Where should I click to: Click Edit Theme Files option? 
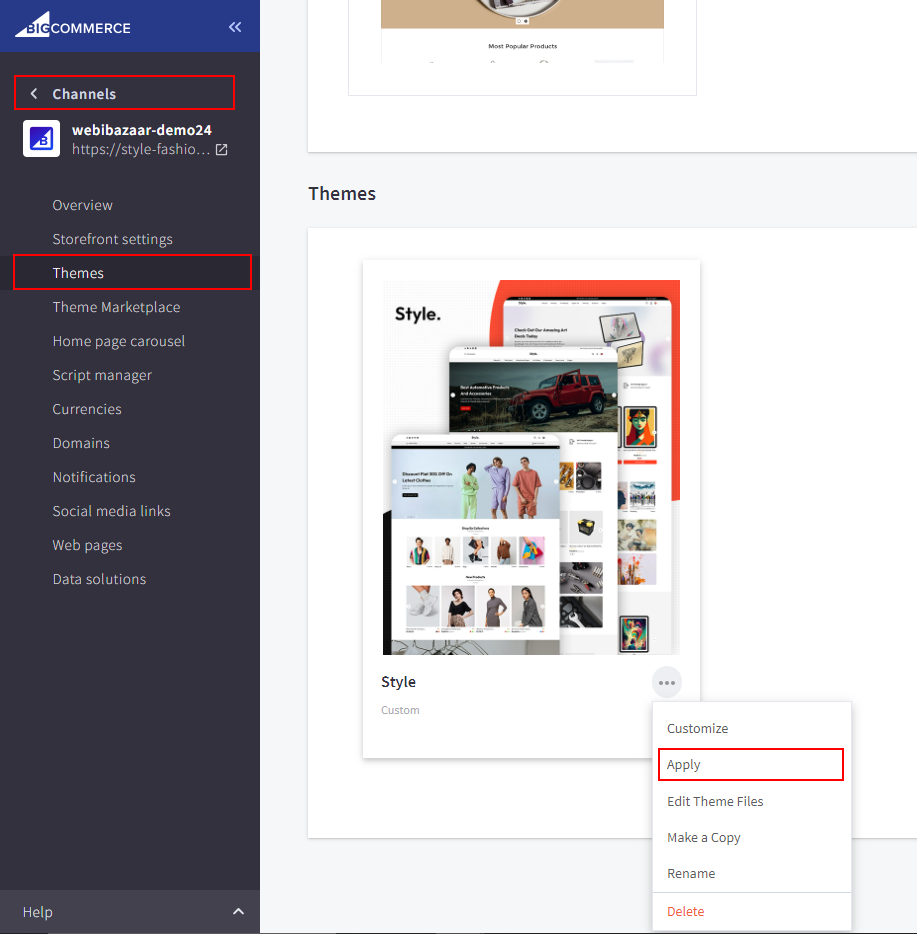coord(715,801)
